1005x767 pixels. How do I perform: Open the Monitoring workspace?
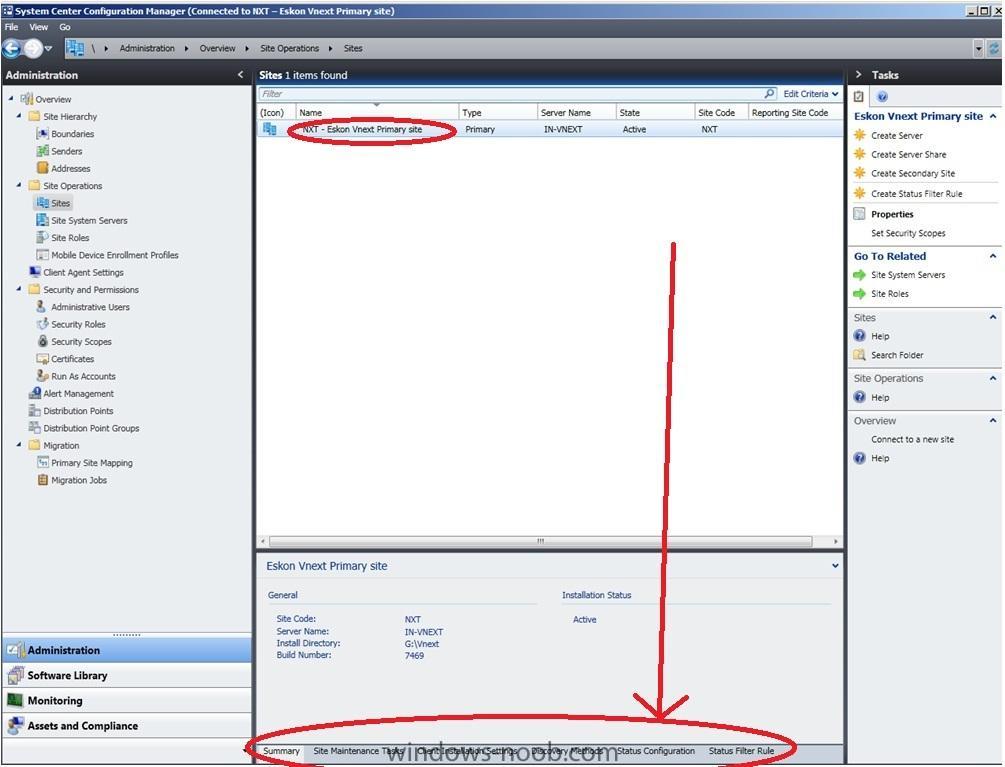coord(127,700)
